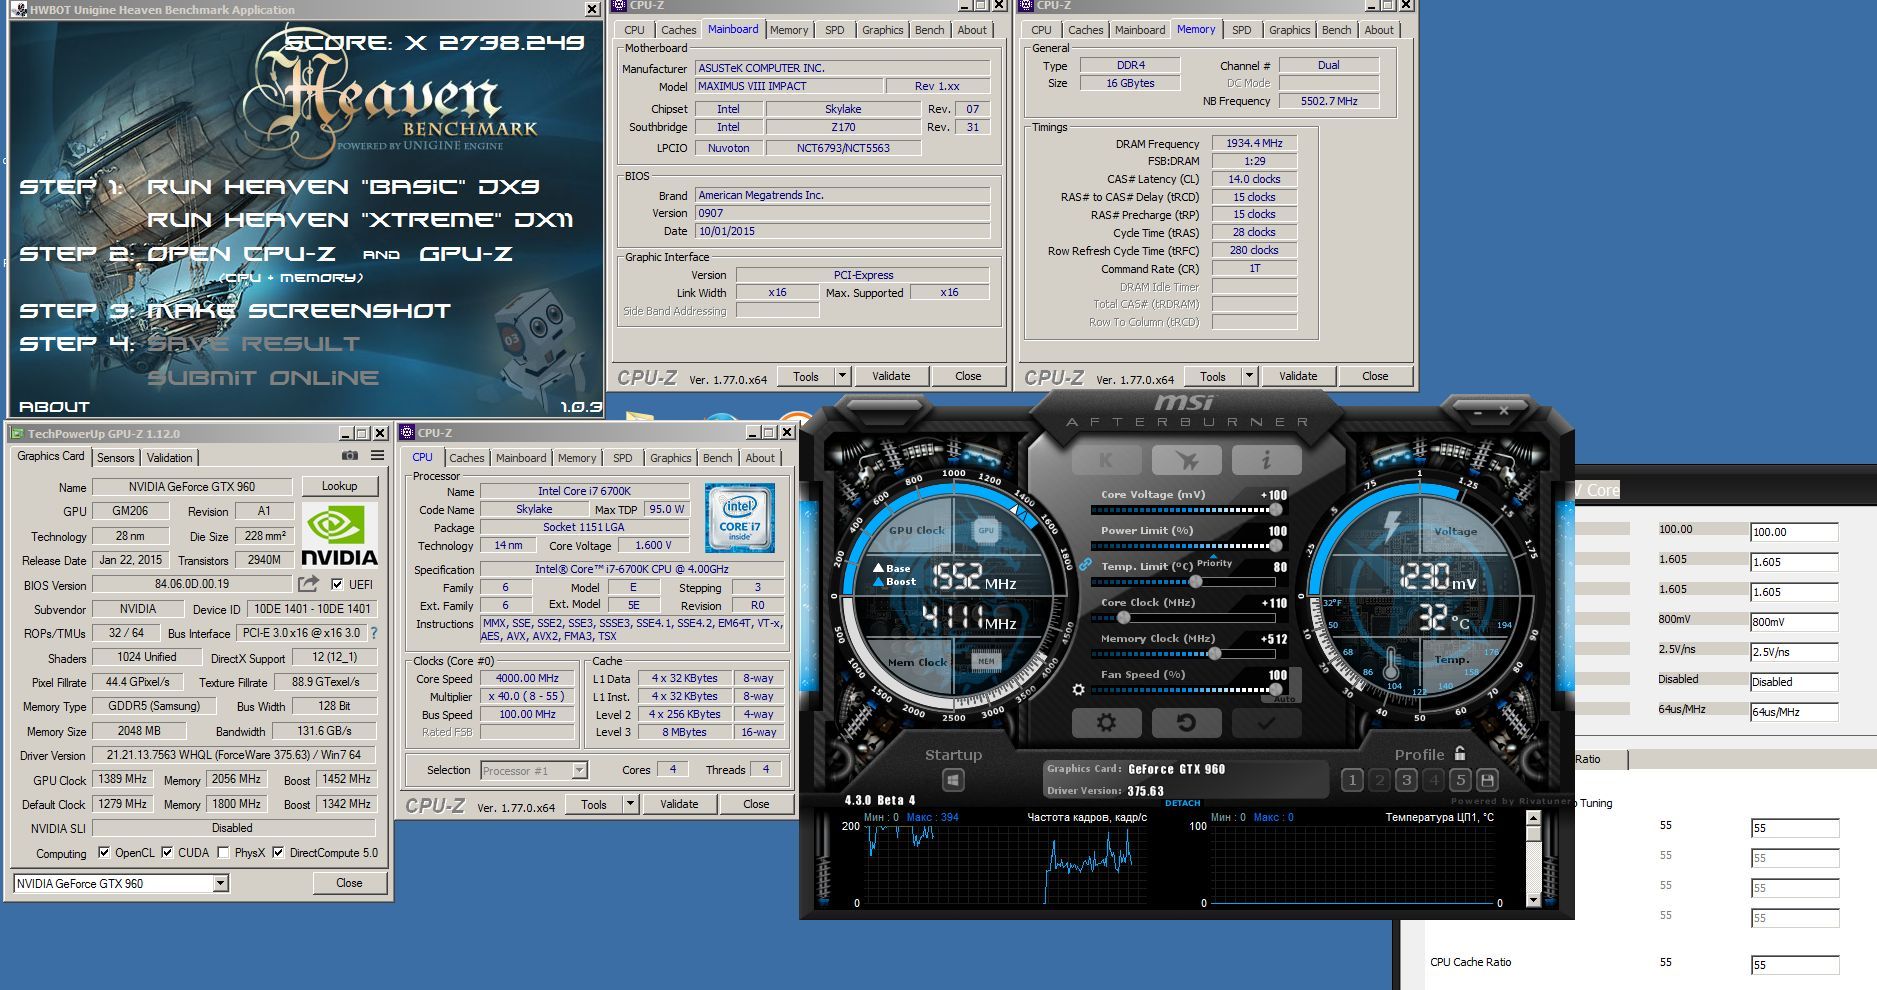Click the CPU Cache Ratio input field
This screenshot has width=1877, height=990.
[x=1794, y=965]
